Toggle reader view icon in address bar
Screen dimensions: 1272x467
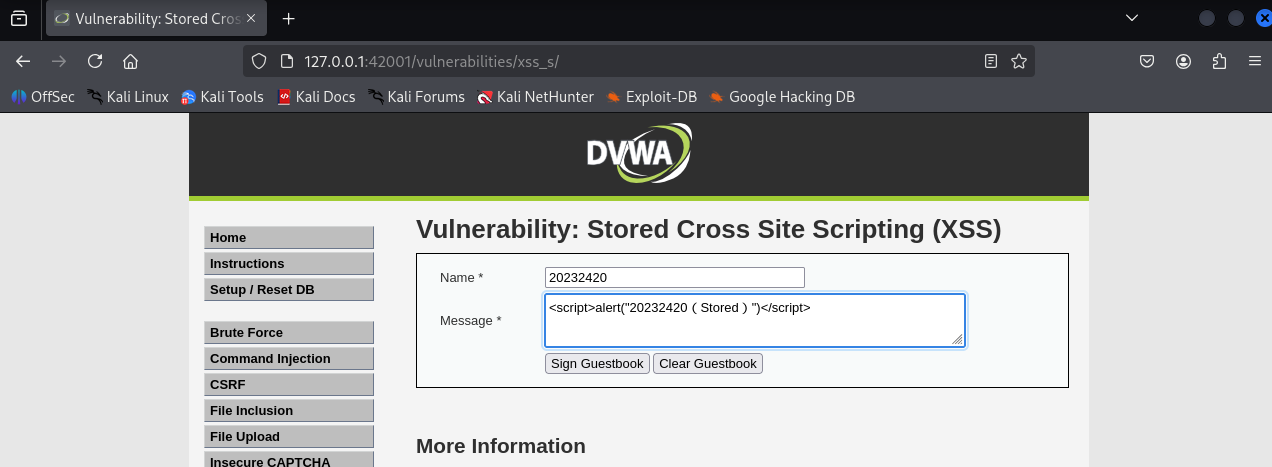click(991, 61)
